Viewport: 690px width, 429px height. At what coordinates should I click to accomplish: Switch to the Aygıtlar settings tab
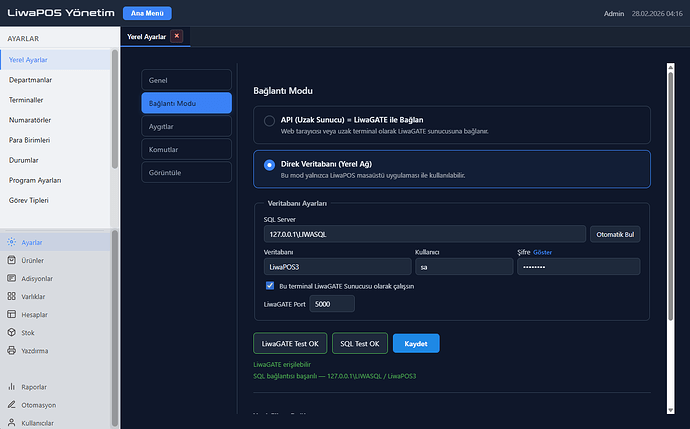click(186, 127)
